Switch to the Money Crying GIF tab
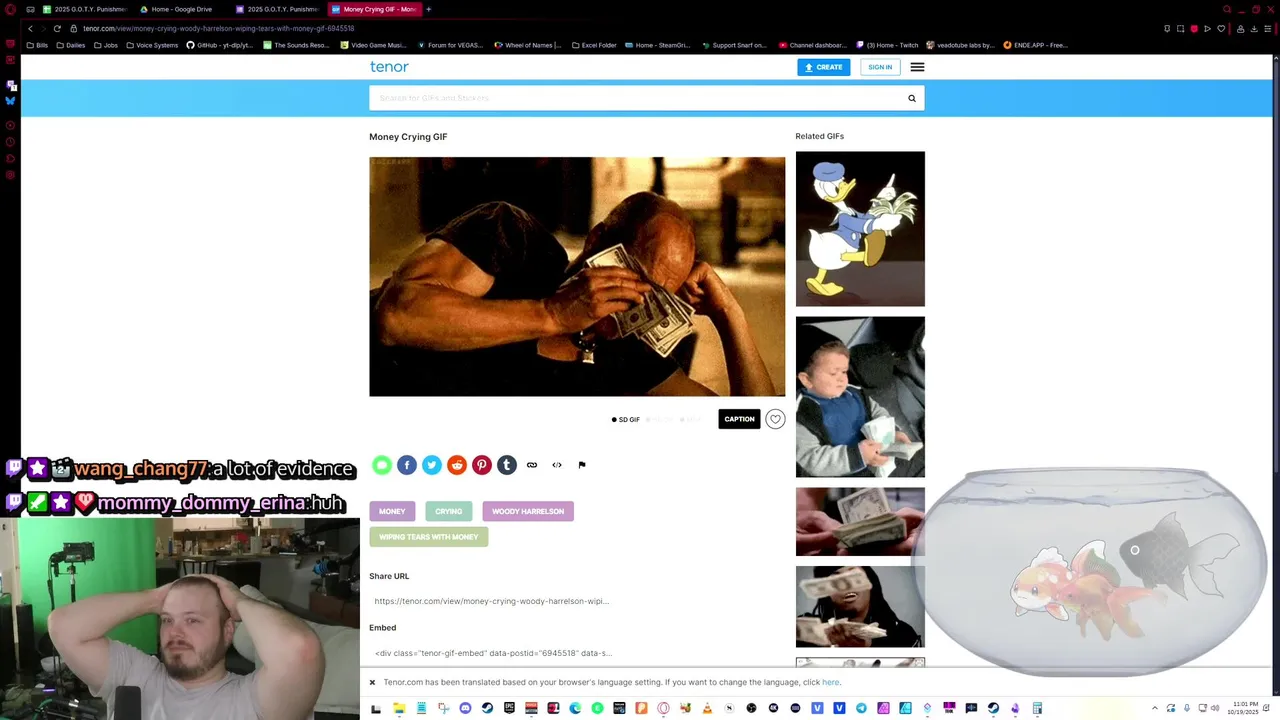The image size is (1280, 720). point(375,9)
